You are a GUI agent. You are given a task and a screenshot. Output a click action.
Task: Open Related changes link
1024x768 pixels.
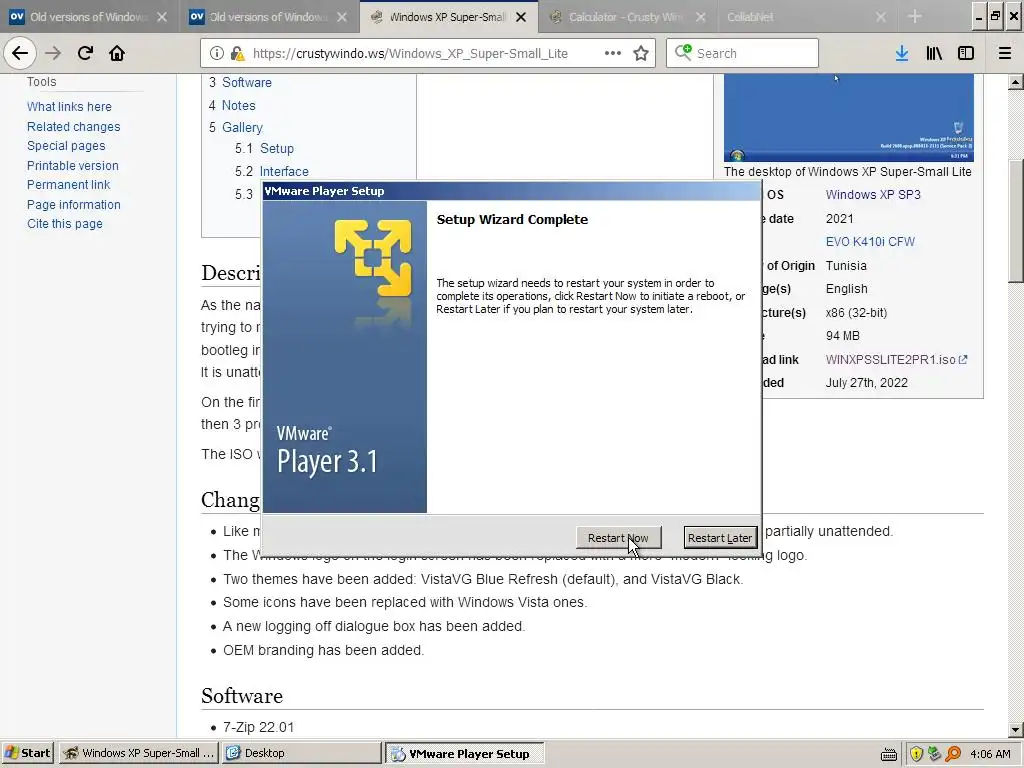73,127
